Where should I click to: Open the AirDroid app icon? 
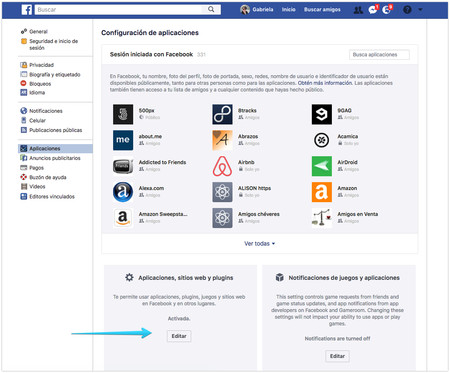pos(322,166)
